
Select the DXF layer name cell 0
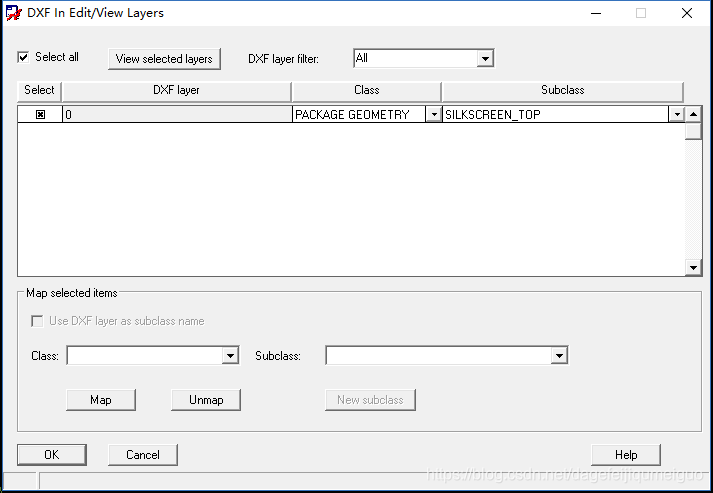pyautogui.click(x=176, y=115)
